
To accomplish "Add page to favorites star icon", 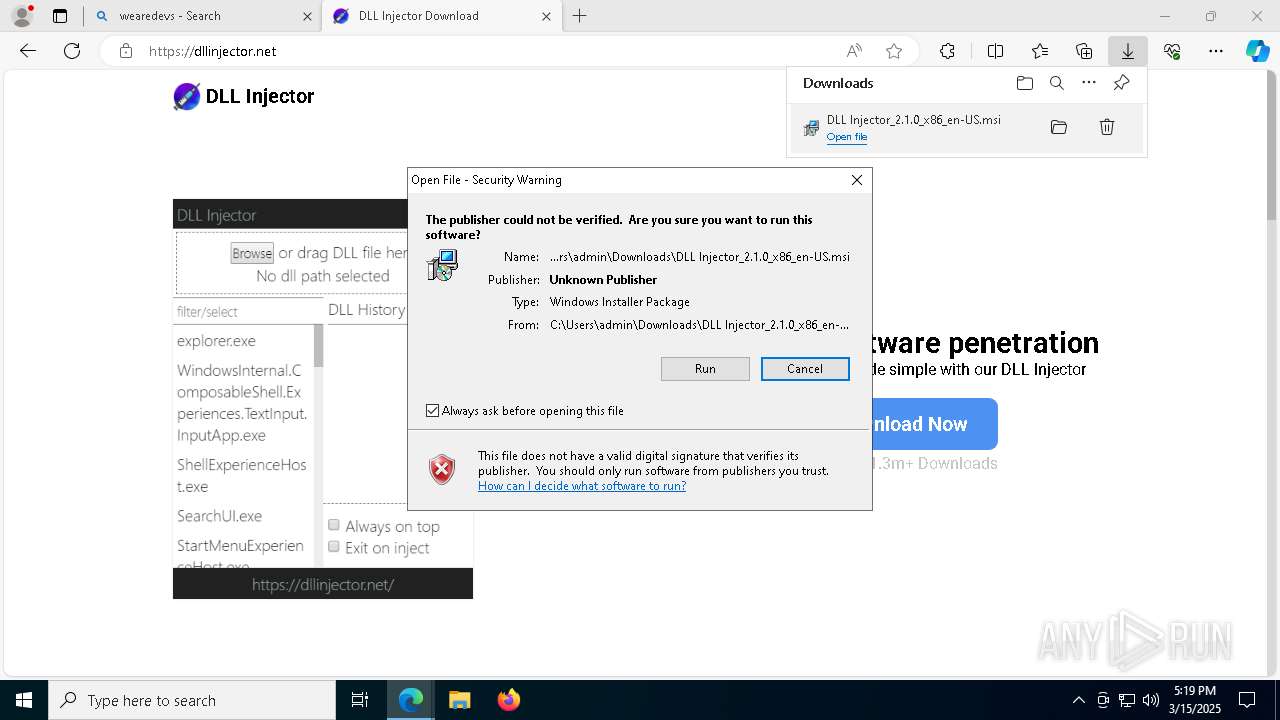I will click(894, 51).
